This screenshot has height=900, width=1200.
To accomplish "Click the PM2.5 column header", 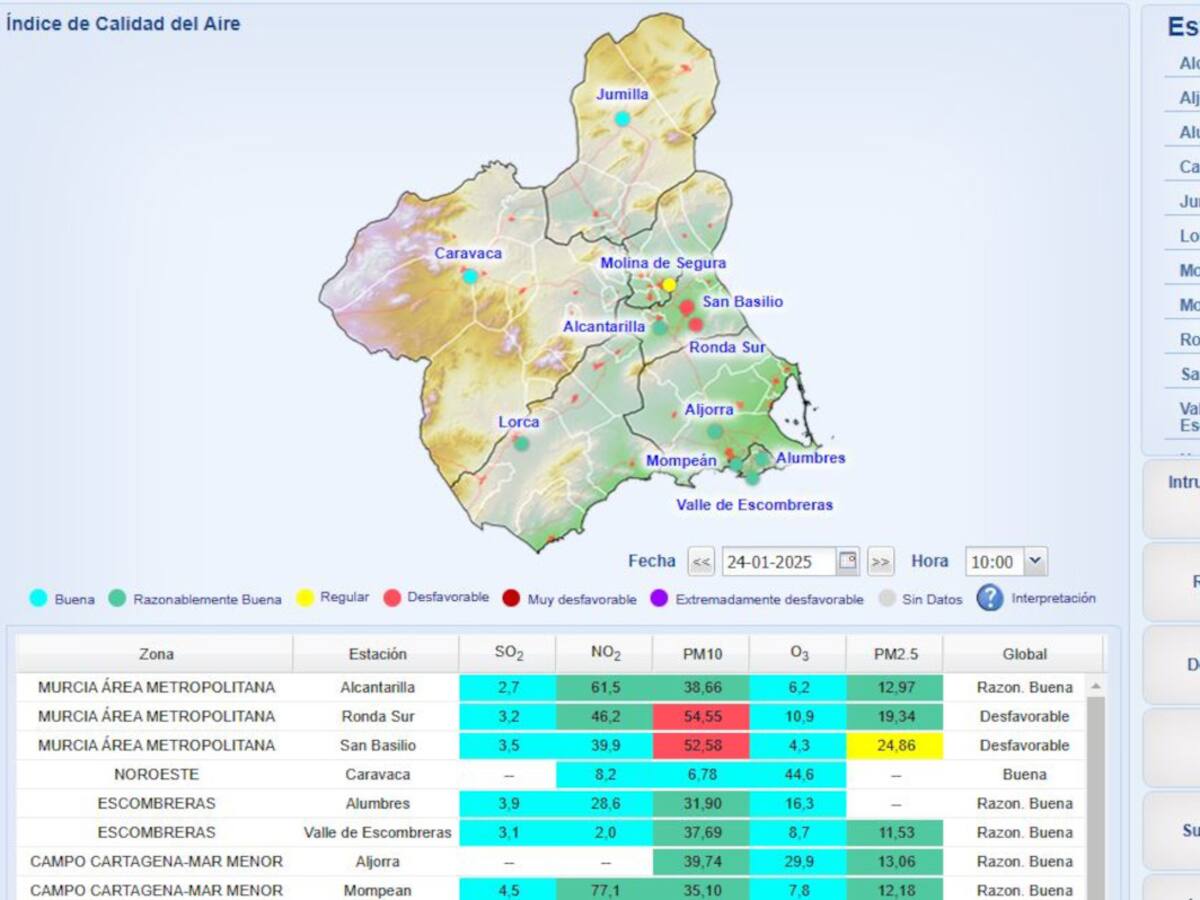I will [x=894, y=654].
